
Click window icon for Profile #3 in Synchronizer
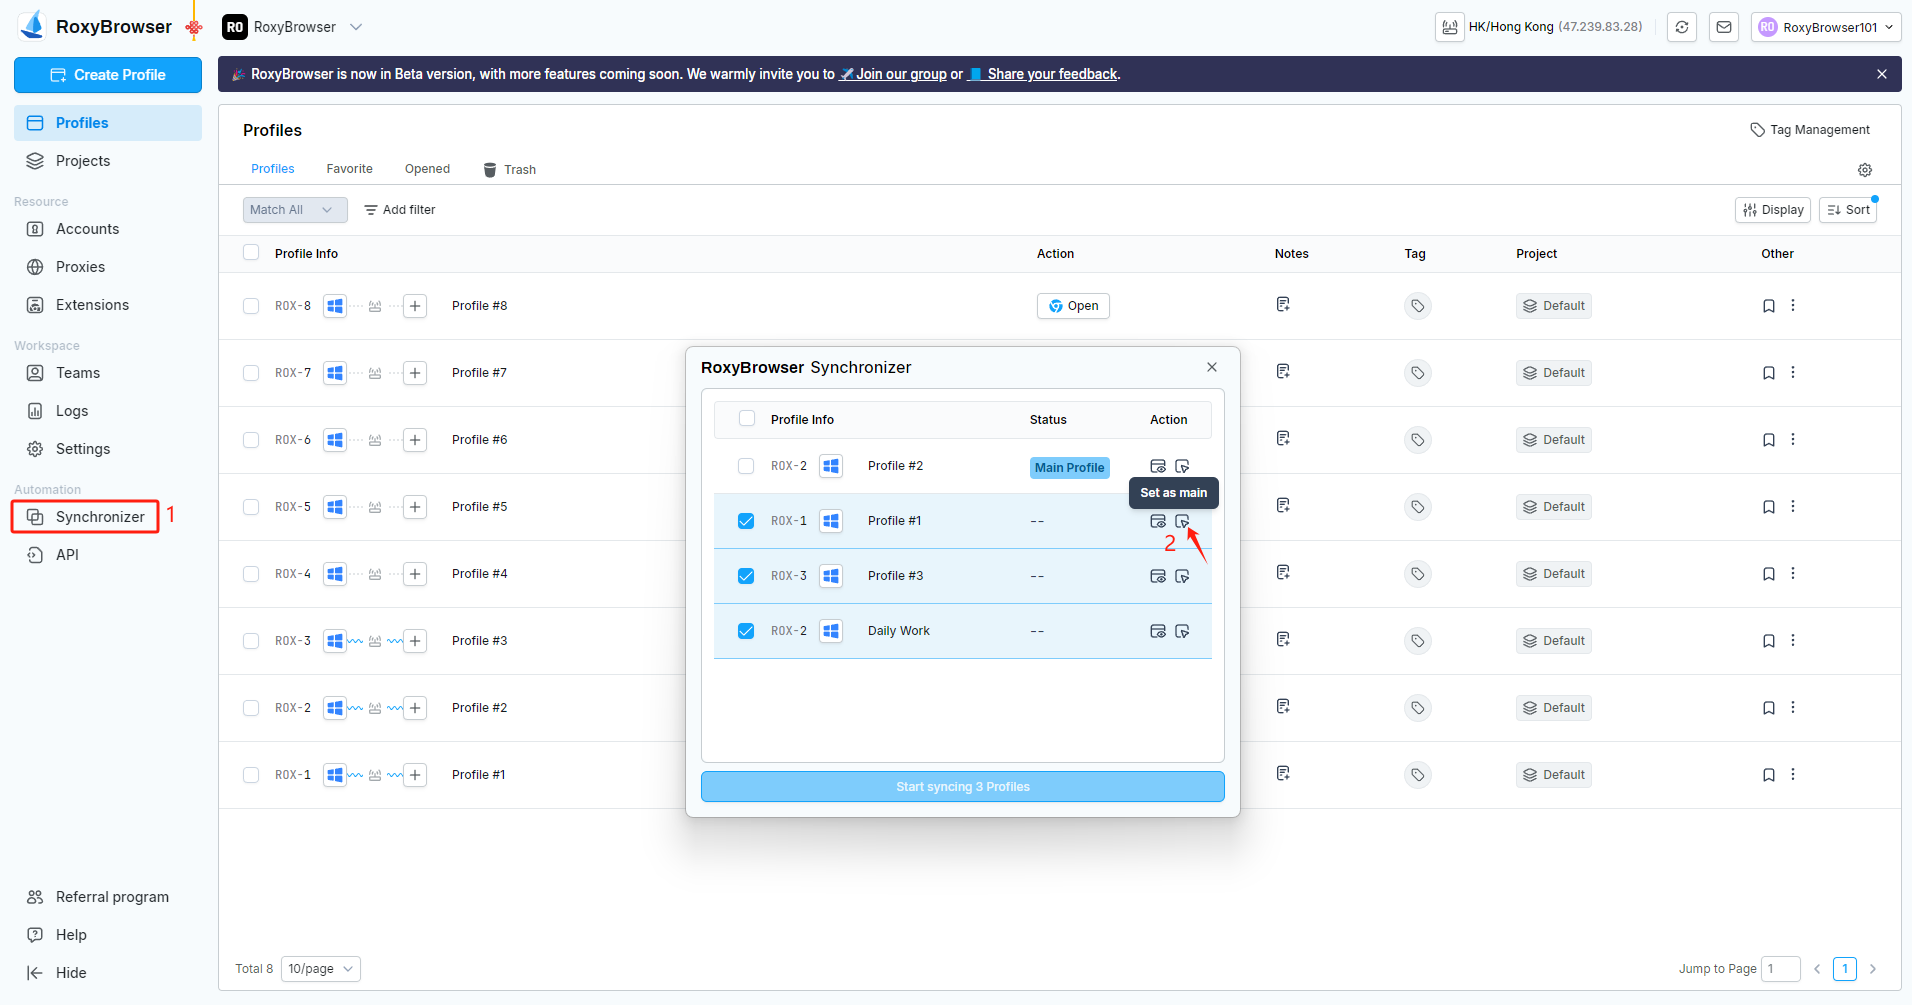click(x=1158, y=576)
